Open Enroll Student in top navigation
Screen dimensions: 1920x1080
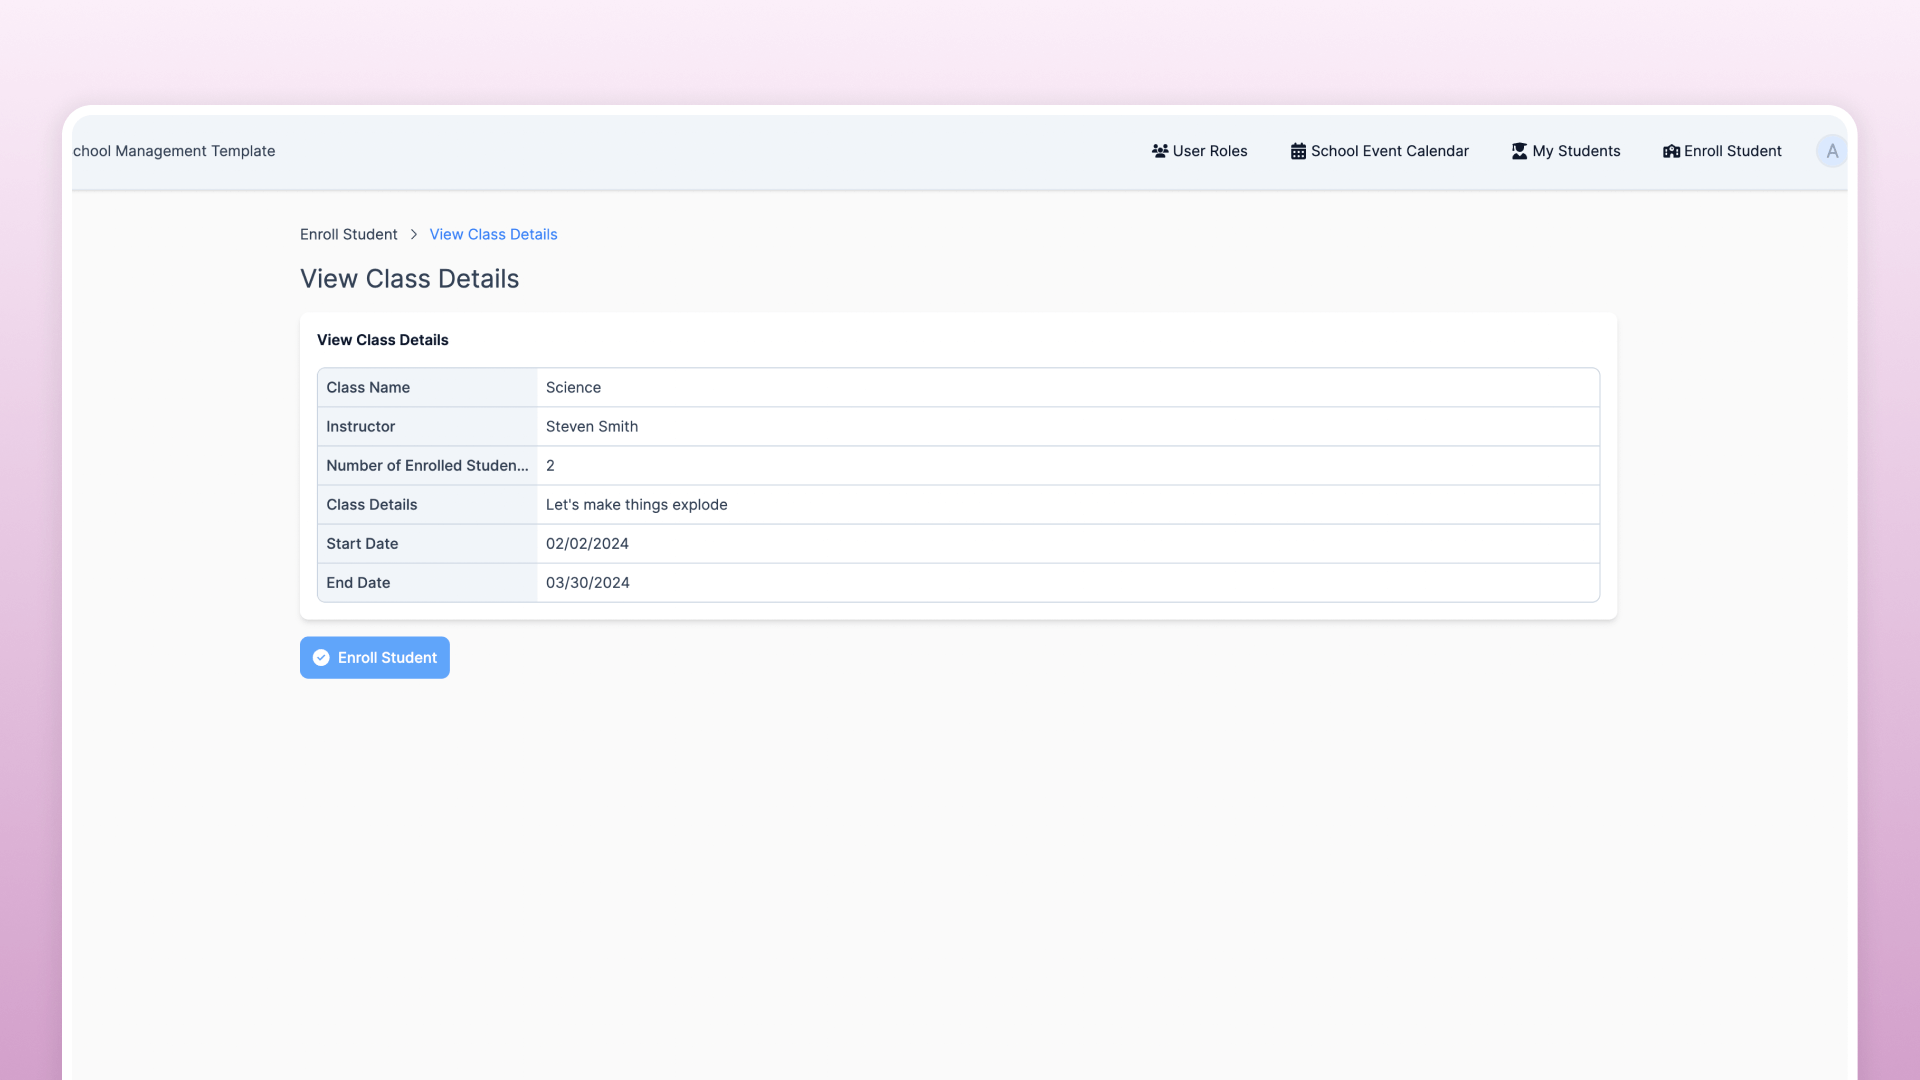(1732, 151)
